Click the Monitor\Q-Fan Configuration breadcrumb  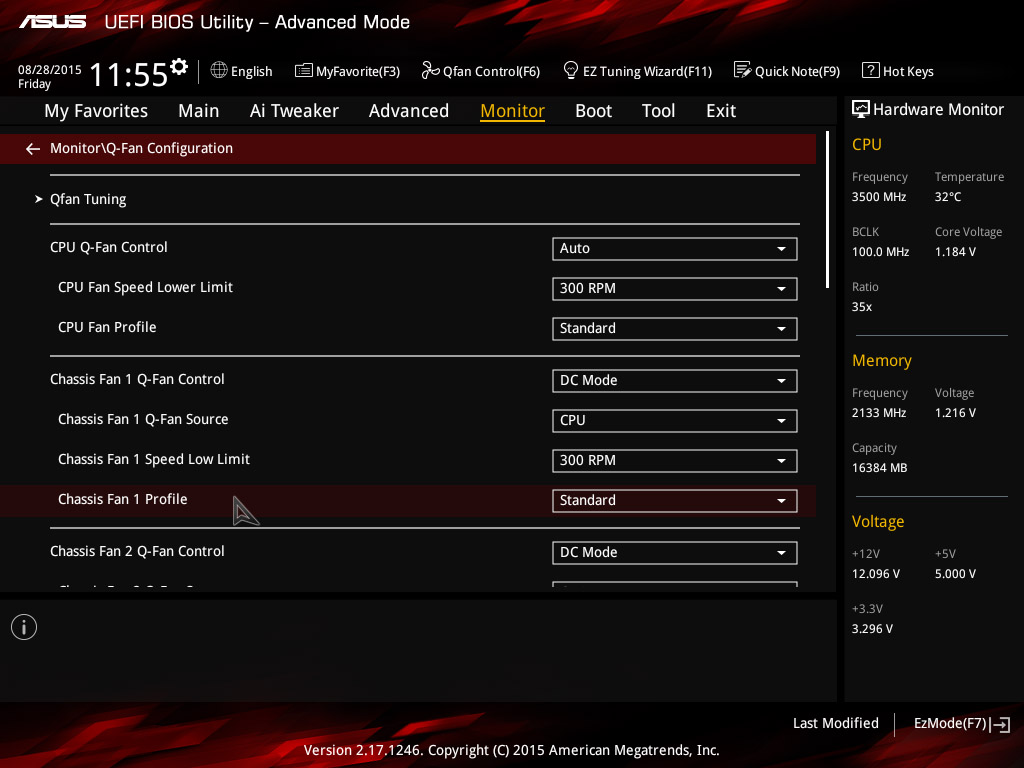pos(141,148)
